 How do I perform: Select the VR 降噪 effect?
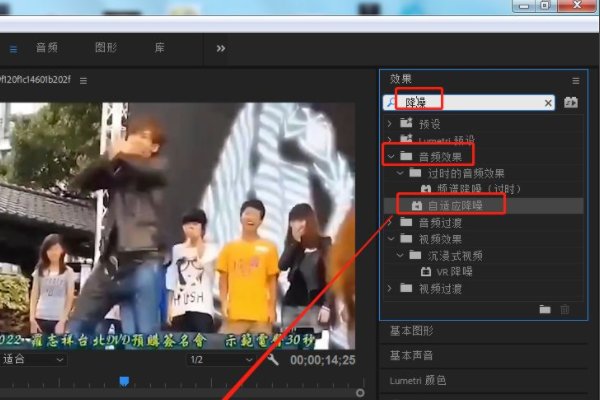(x=455, y=272)
